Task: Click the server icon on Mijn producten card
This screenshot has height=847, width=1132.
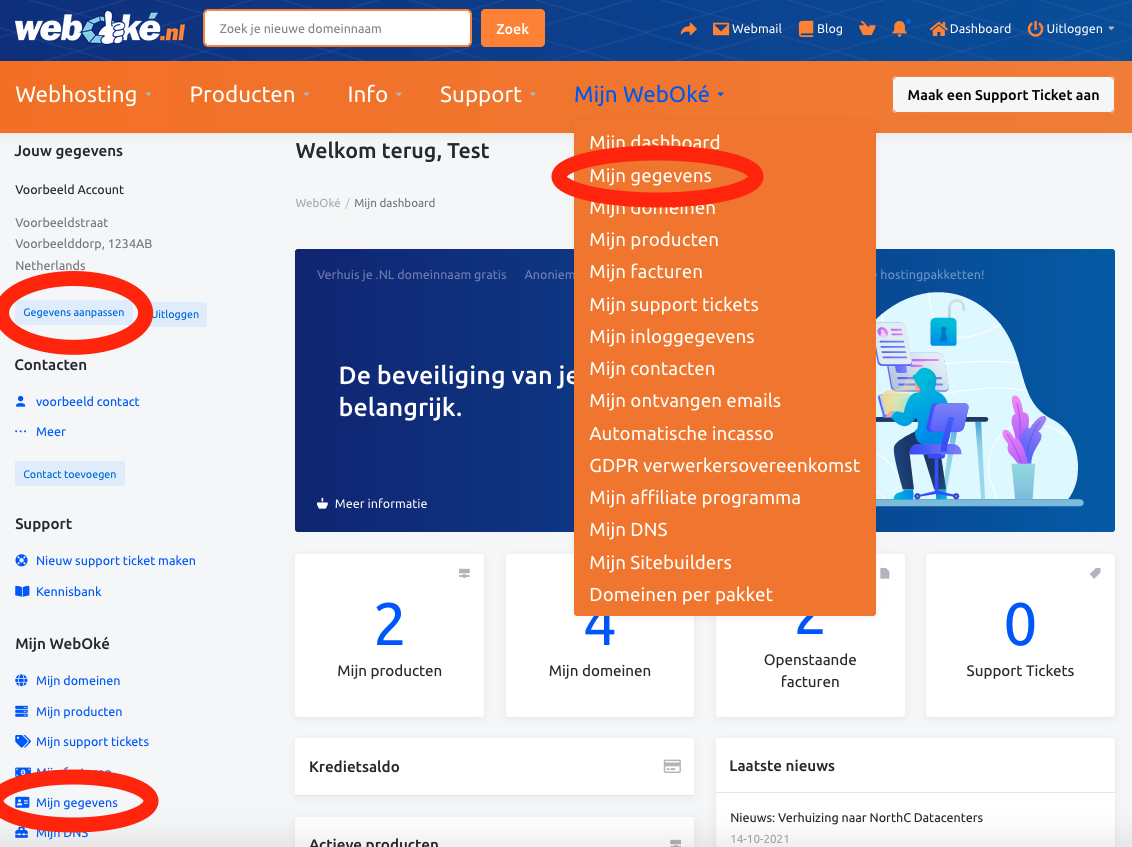Action: [464, 573]
